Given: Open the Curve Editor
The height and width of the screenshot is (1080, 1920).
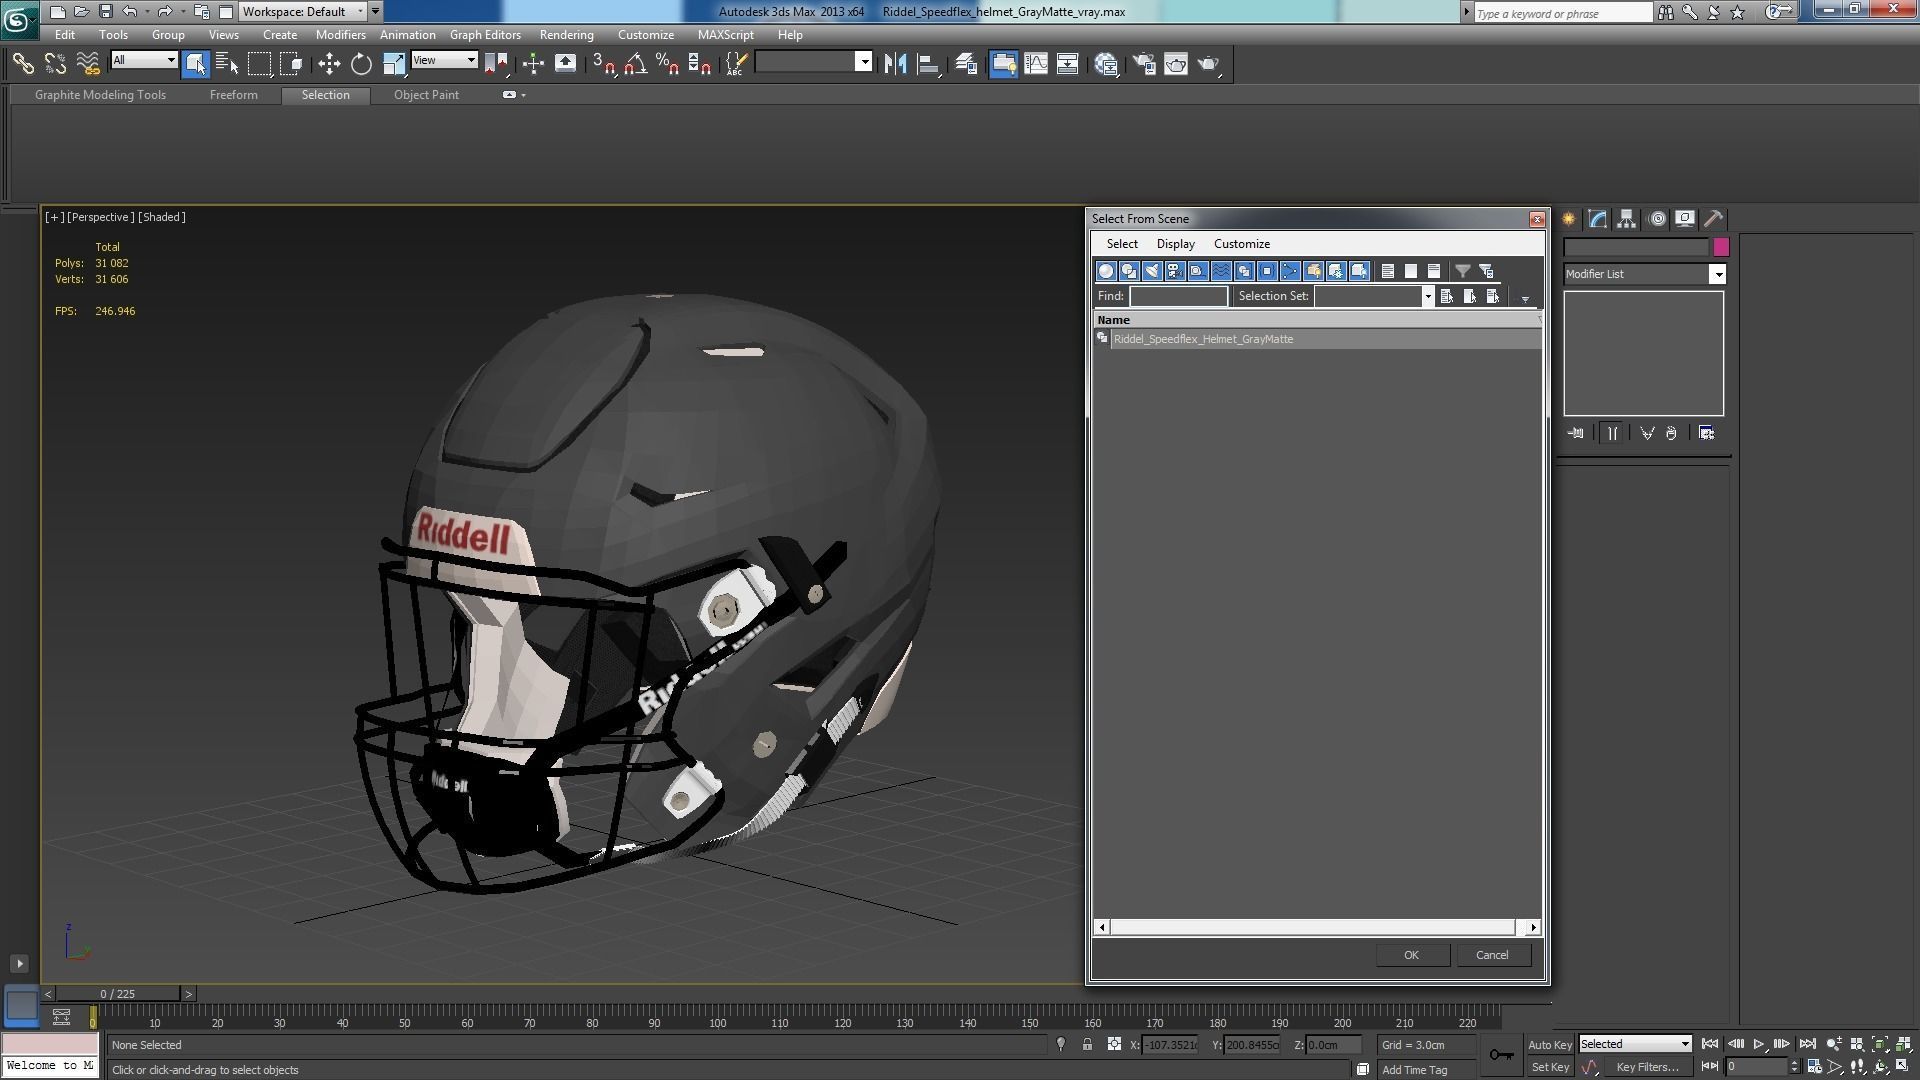Looking at the screenshot, I should 1036,64.
